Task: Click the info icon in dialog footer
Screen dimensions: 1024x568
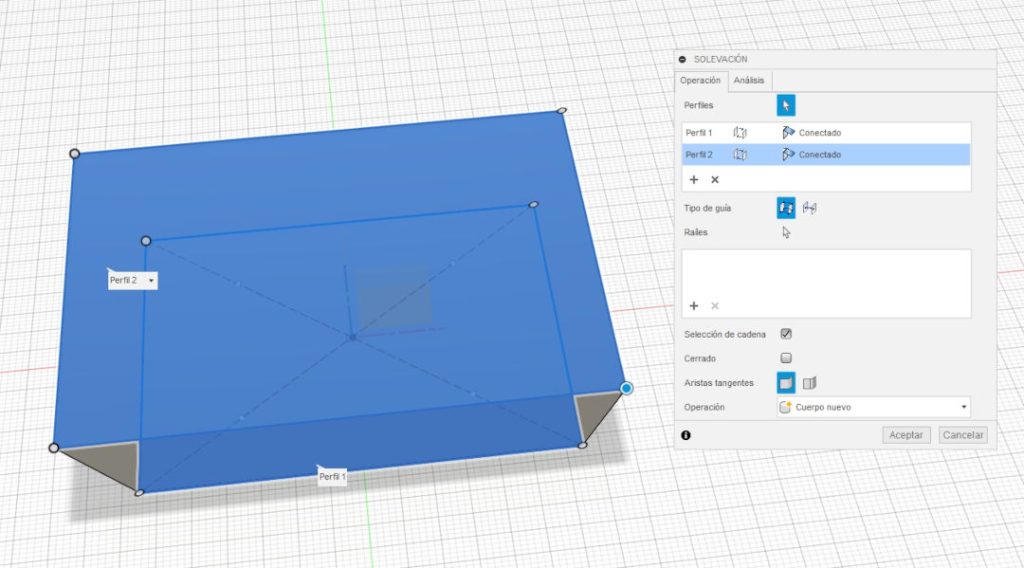Action: (x=686, y=435)
